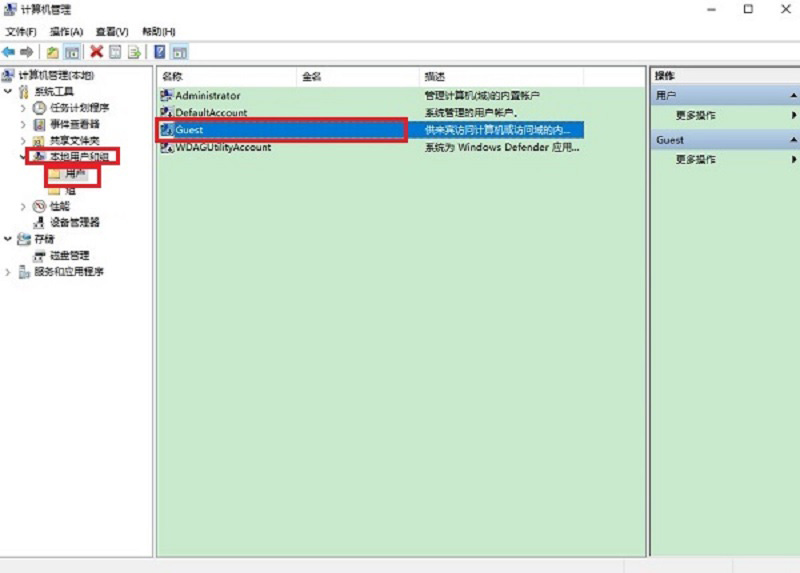Select the 本地用户和组 tree item
Viewport: 800px width, 573px height.
point(79,157)
